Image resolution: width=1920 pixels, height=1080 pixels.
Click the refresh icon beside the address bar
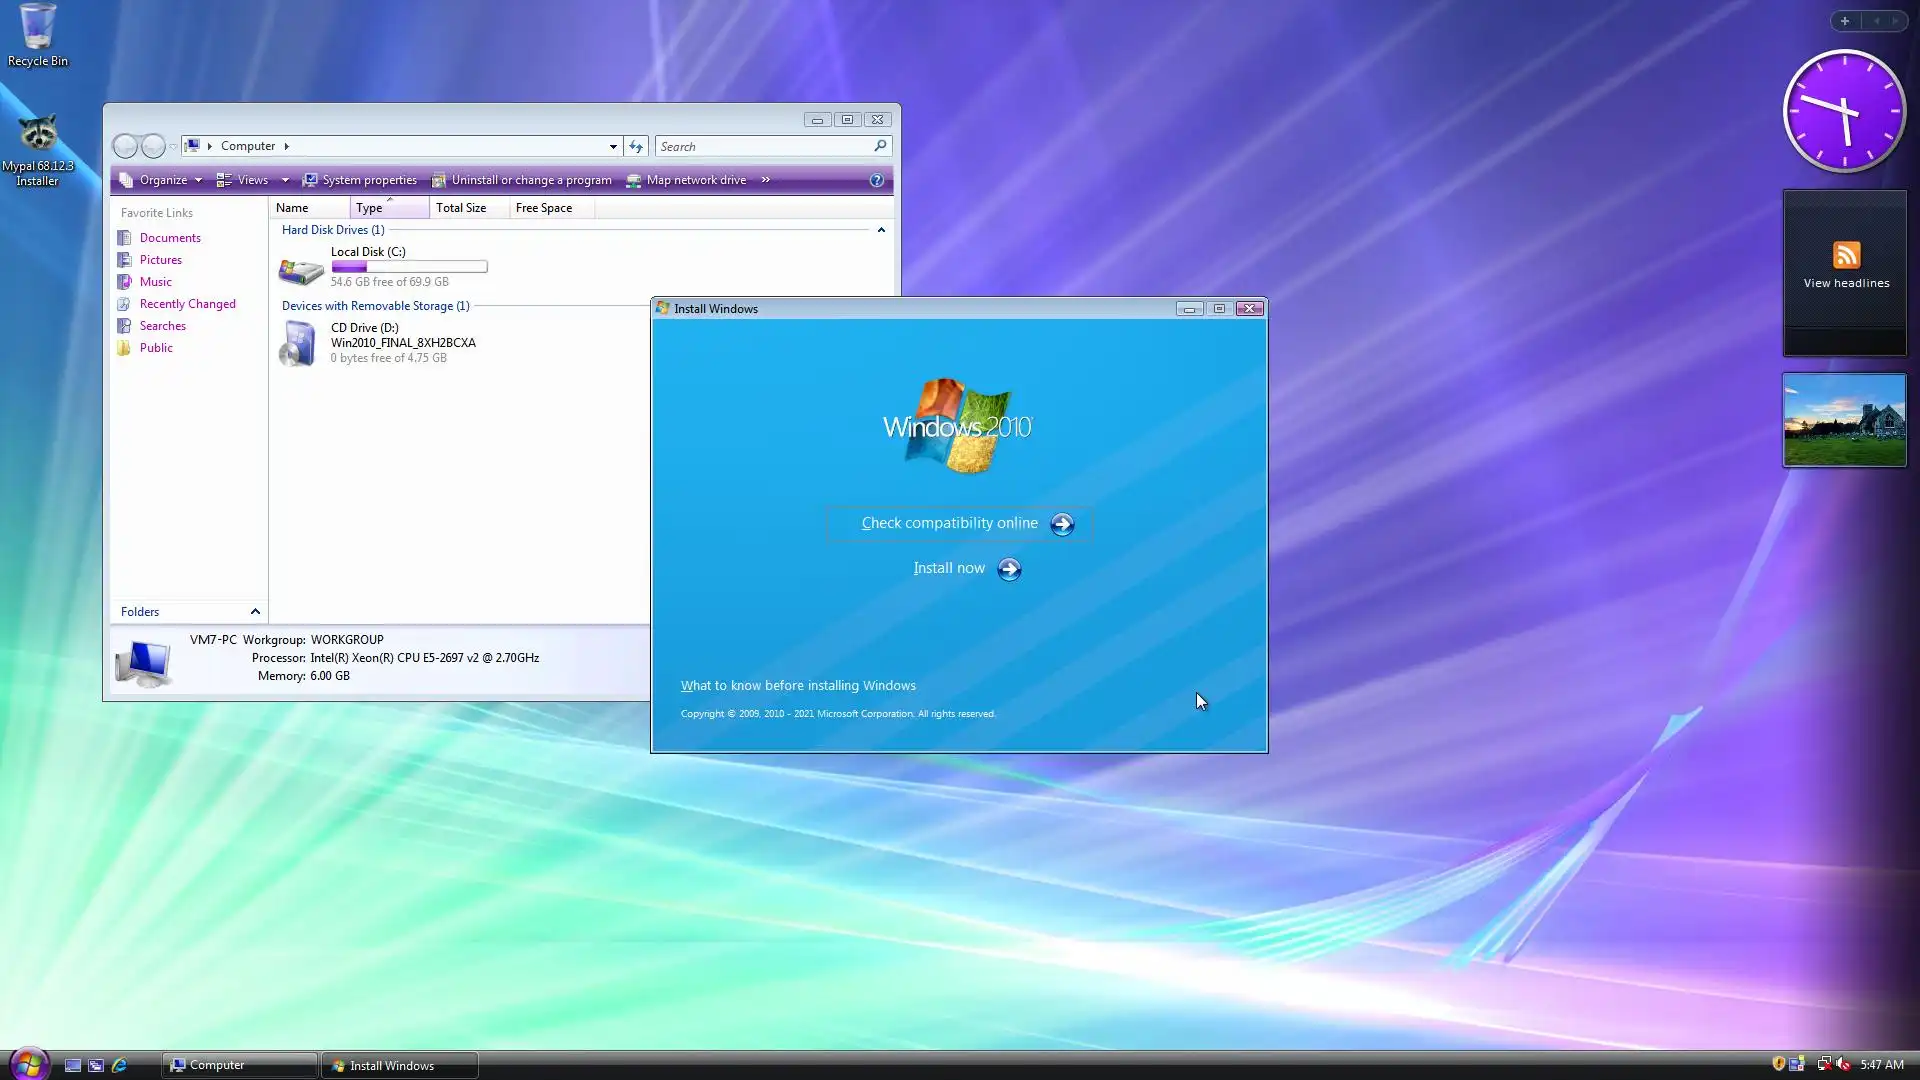(x=636, y=146)
